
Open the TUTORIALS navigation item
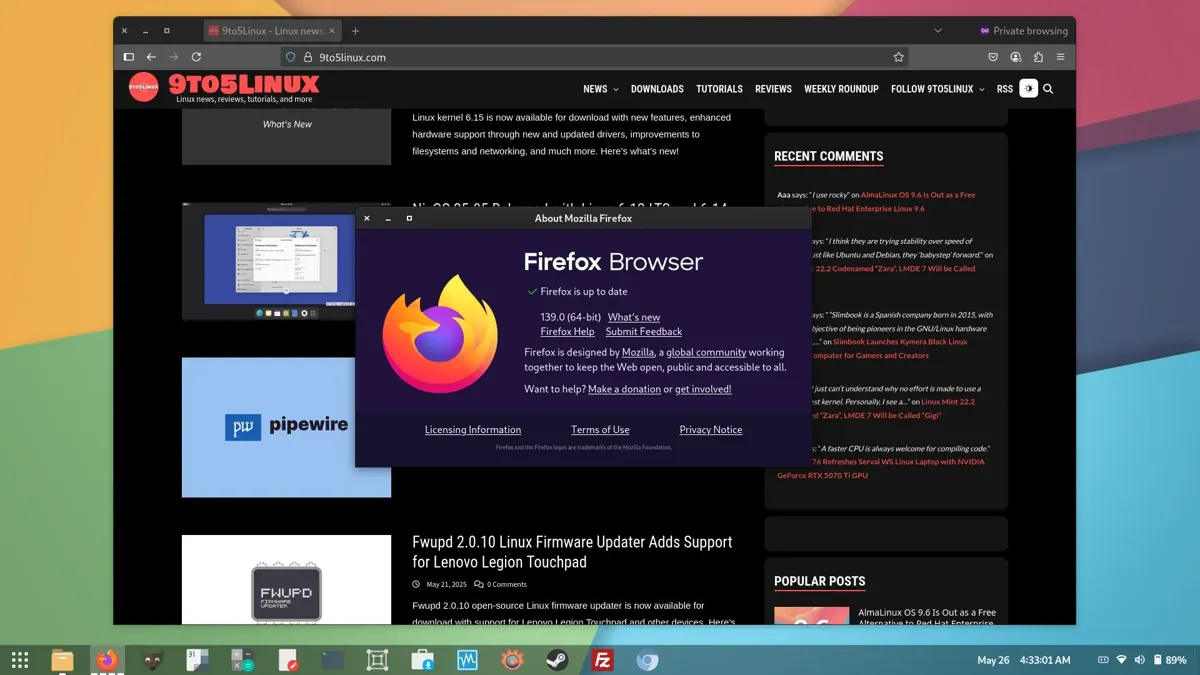(719, 89)
